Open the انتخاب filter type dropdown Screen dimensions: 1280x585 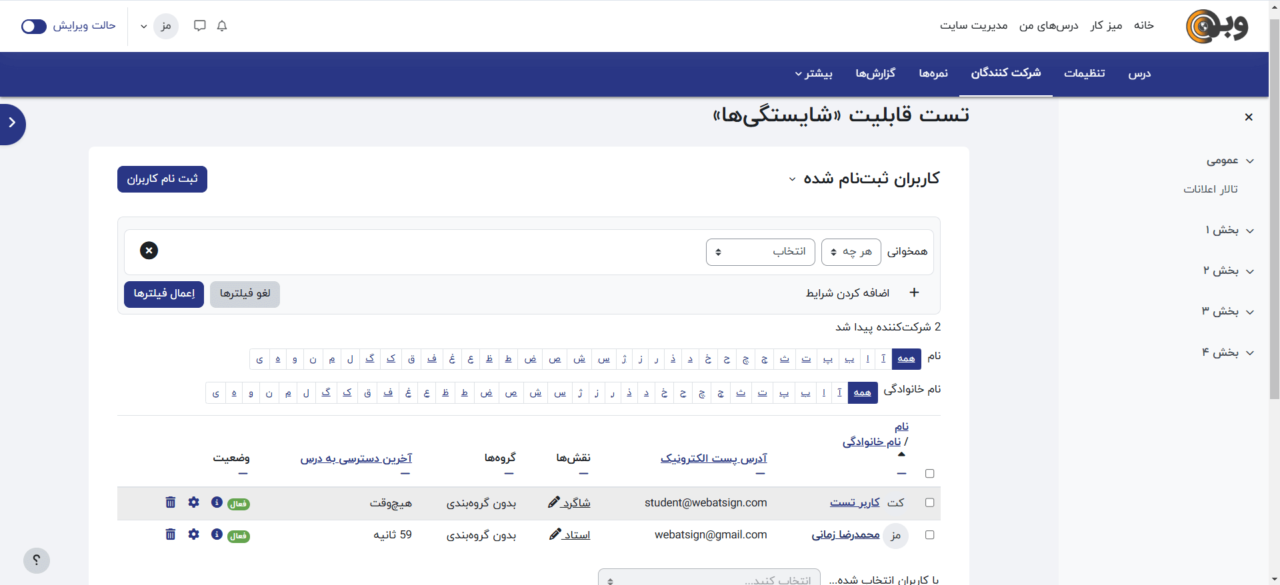[761, 252]
